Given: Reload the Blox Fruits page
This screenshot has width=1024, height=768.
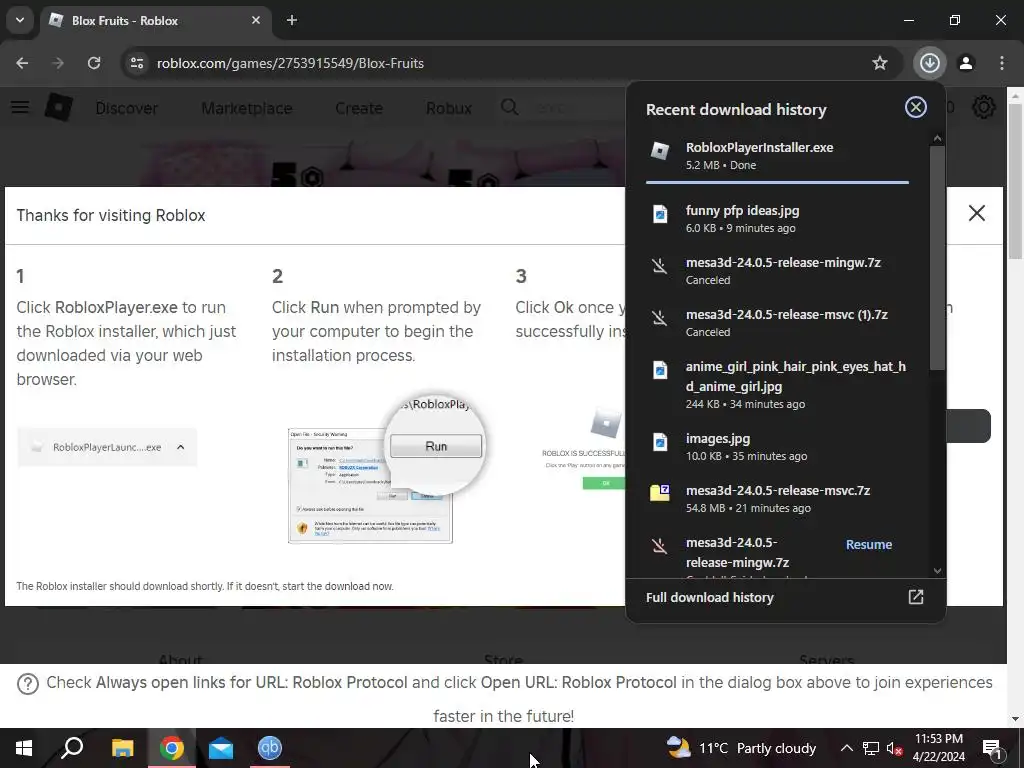Looking at the screenshot, I should point(94,63).
